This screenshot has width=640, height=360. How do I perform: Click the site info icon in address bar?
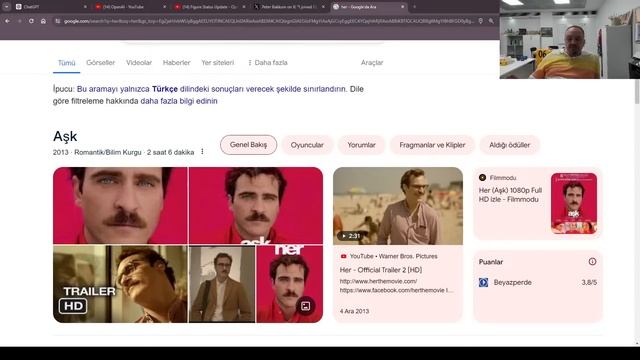[58, 21]
